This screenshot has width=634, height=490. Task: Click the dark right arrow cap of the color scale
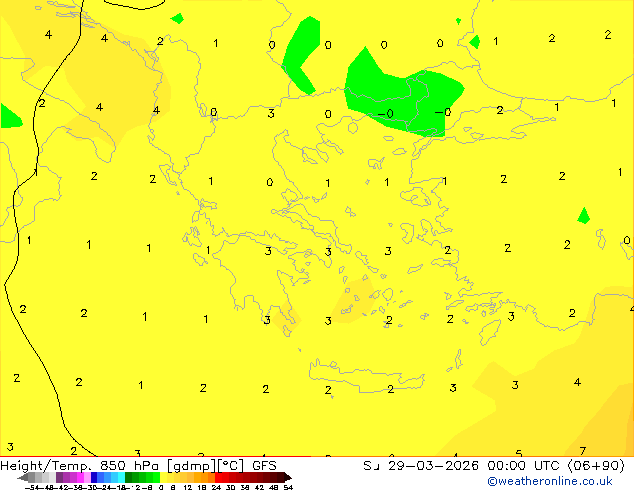pyautogui.click(x=287, y=478)
